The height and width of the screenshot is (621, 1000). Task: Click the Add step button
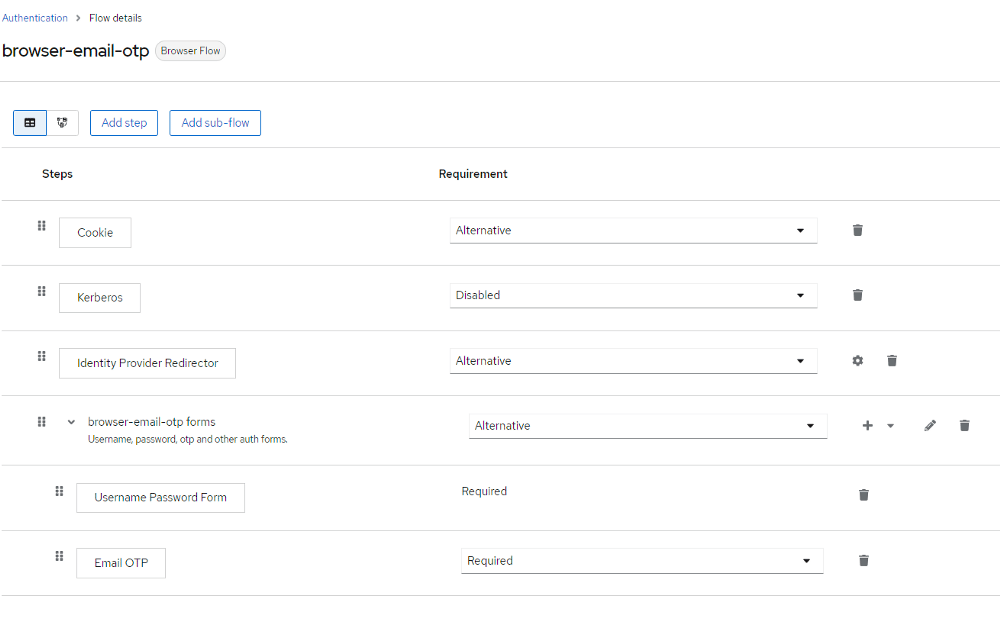pos(124,123)
